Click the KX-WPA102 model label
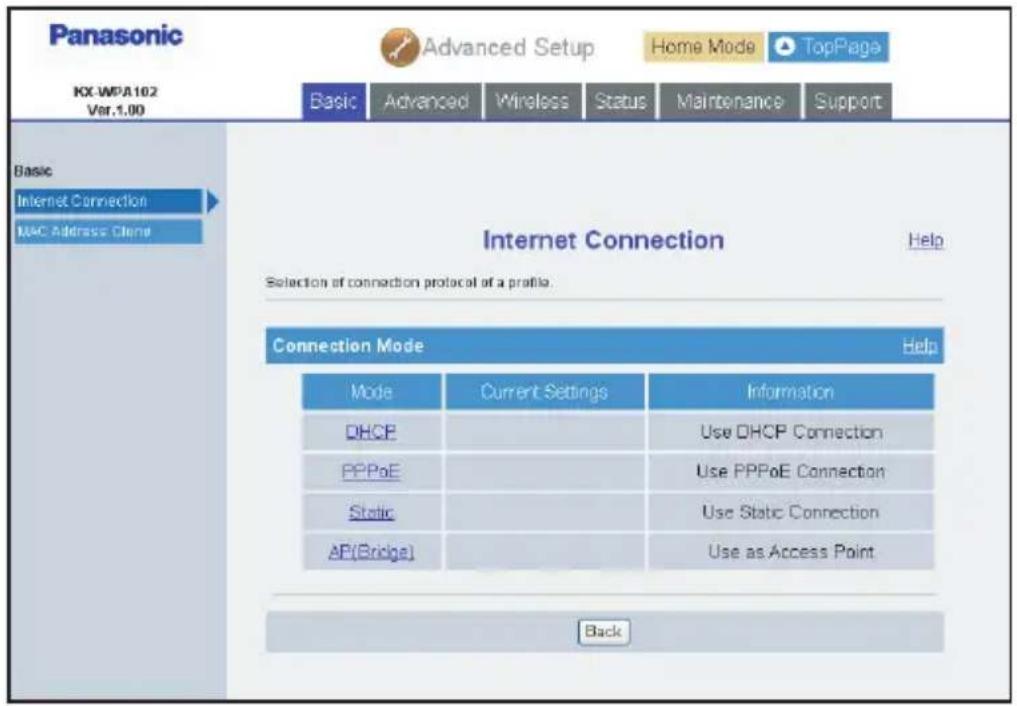This screenshot has height=706, width=1017. pos(115,91)
